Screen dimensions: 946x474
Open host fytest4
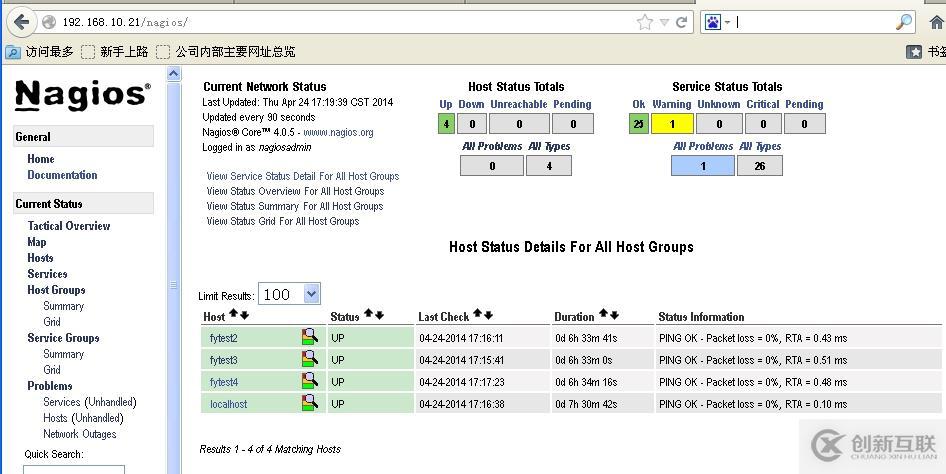pos(224,382)
